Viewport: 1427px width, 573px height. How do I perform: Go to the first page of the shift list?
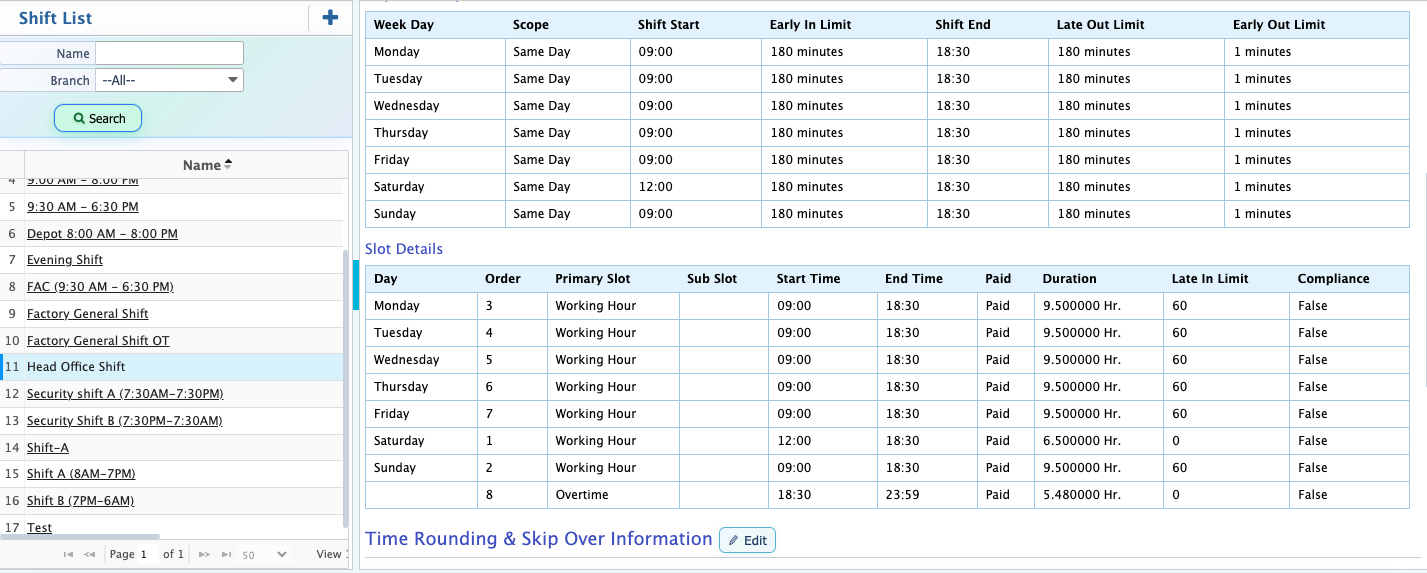click(68, 554)
